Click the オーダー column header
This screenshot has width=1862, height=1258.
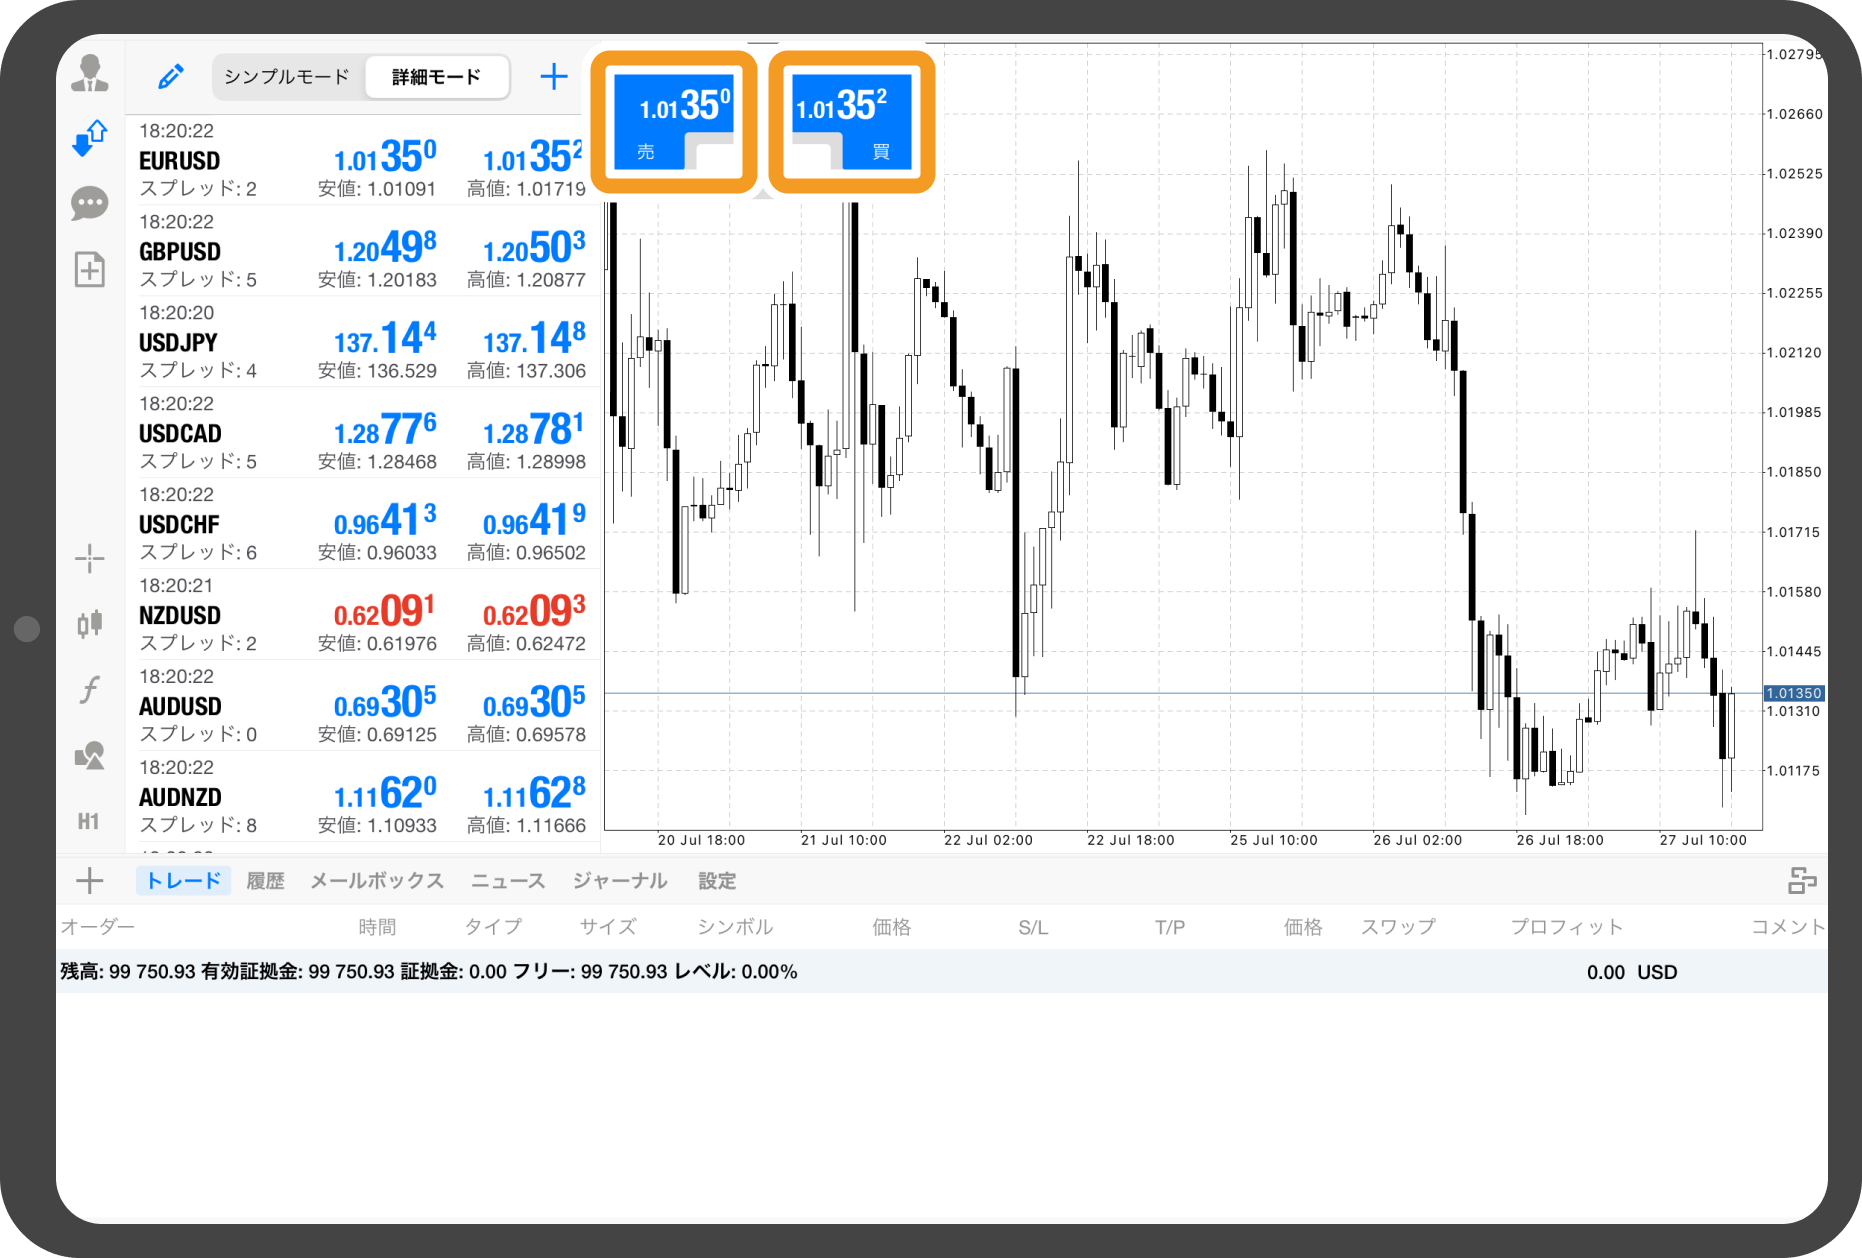click(x=97, y=927)
